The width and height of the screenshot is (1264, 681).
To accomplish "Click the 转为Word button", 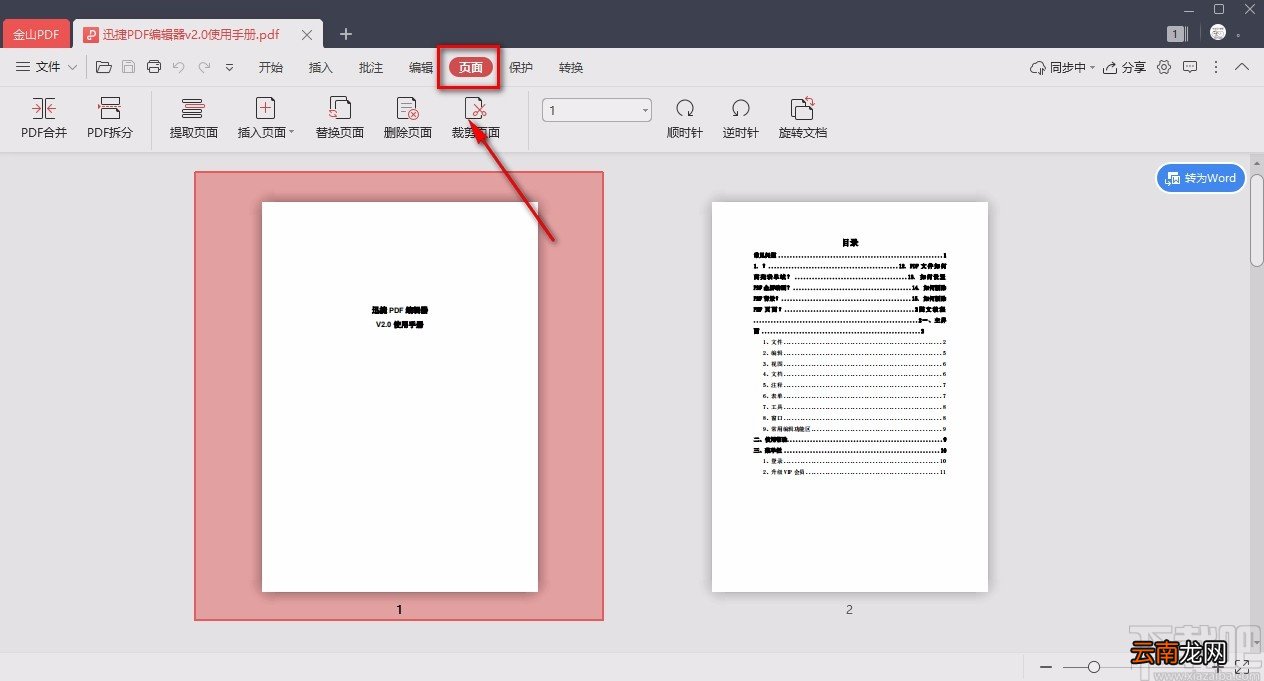I will [x=1201, y=178].
